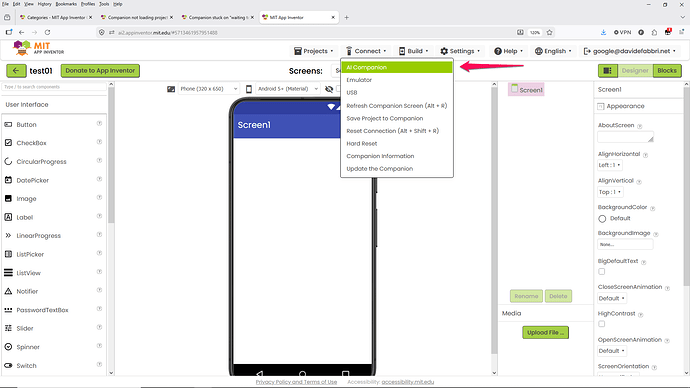Select the Spinner component icon

pyautogui.click(x=8, y=347)
